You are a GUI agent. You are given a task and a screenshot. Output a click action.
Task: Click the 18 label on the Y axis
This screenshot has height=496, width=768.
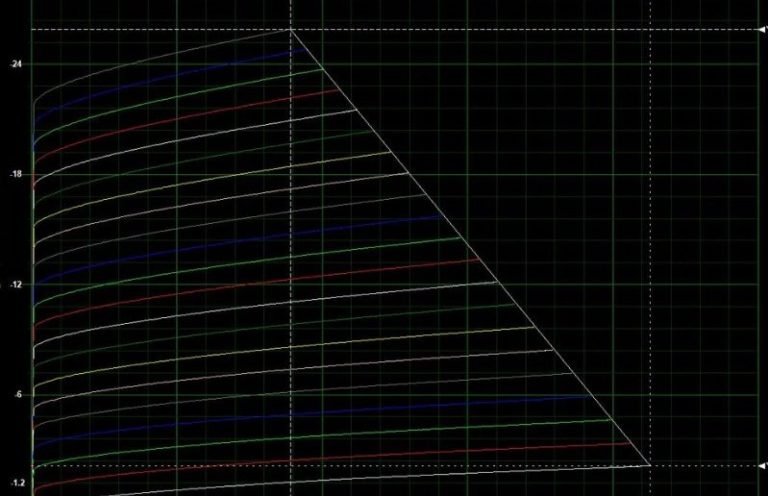(17, 174)
